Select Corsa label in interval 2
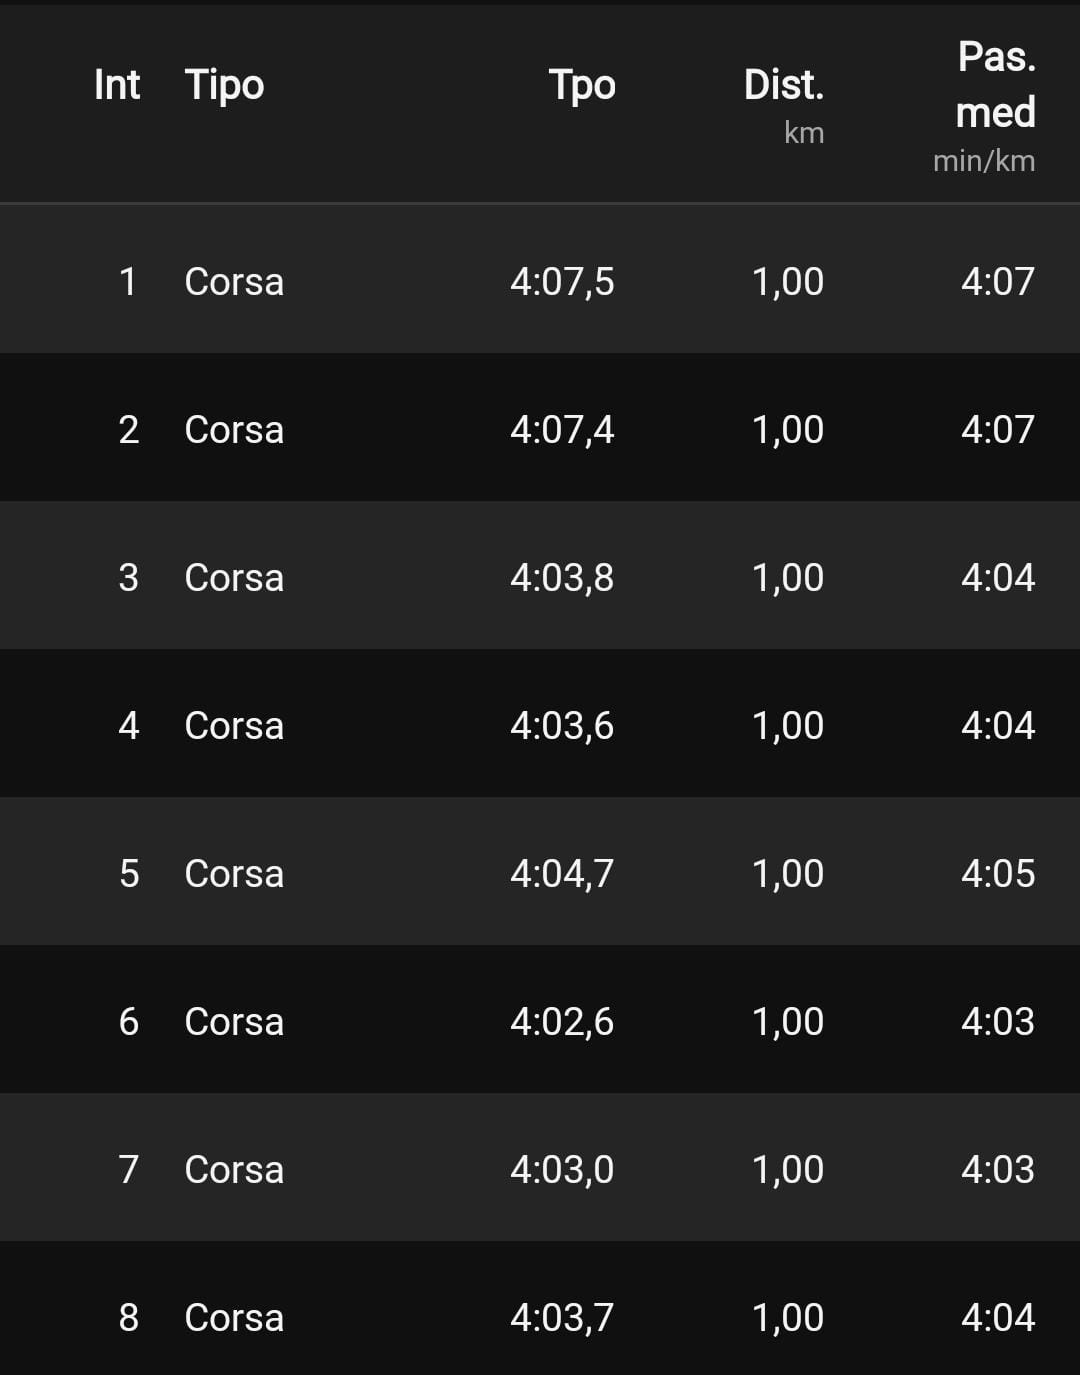 234,430
